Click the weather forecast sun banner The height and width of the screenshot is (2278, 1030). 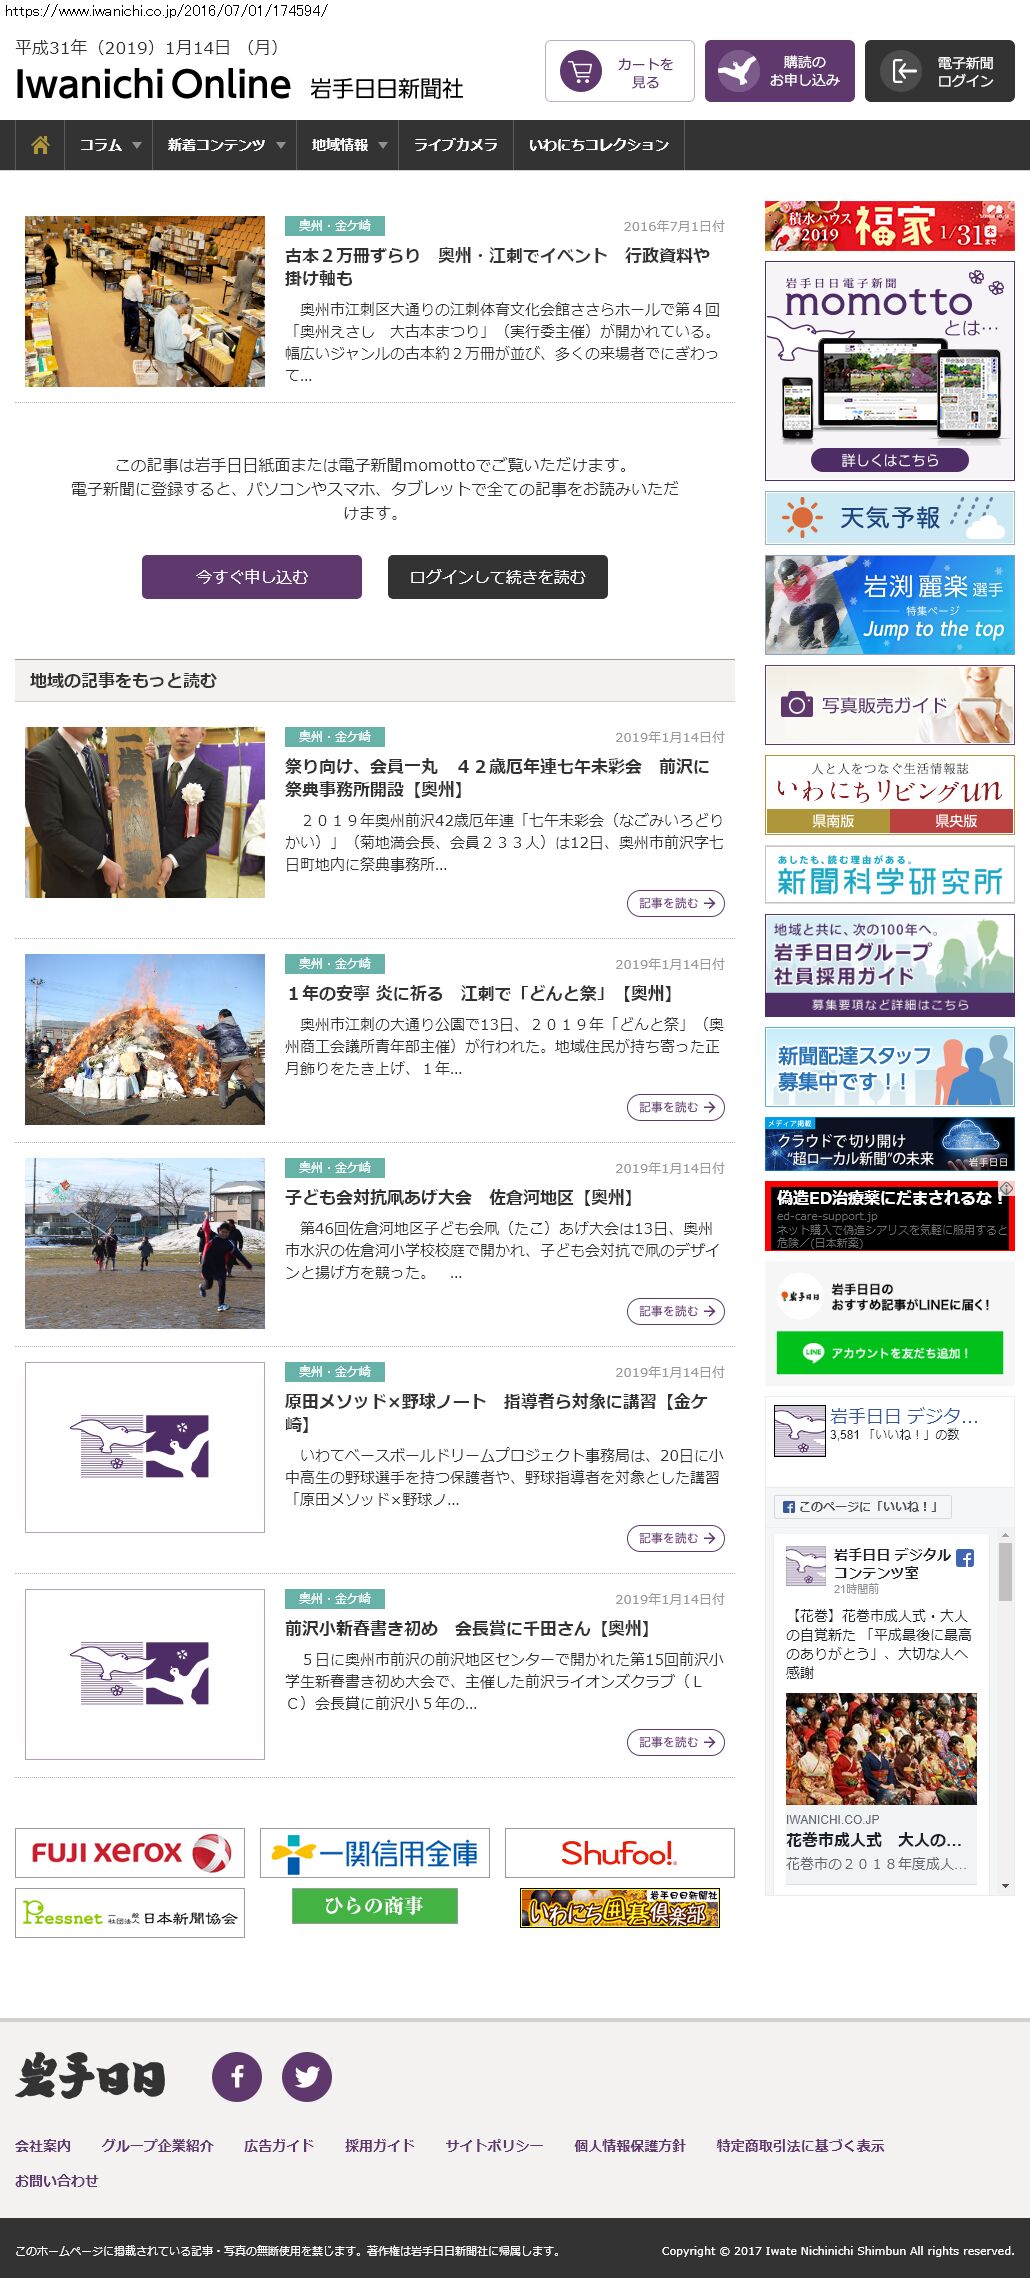click(889, 517)
